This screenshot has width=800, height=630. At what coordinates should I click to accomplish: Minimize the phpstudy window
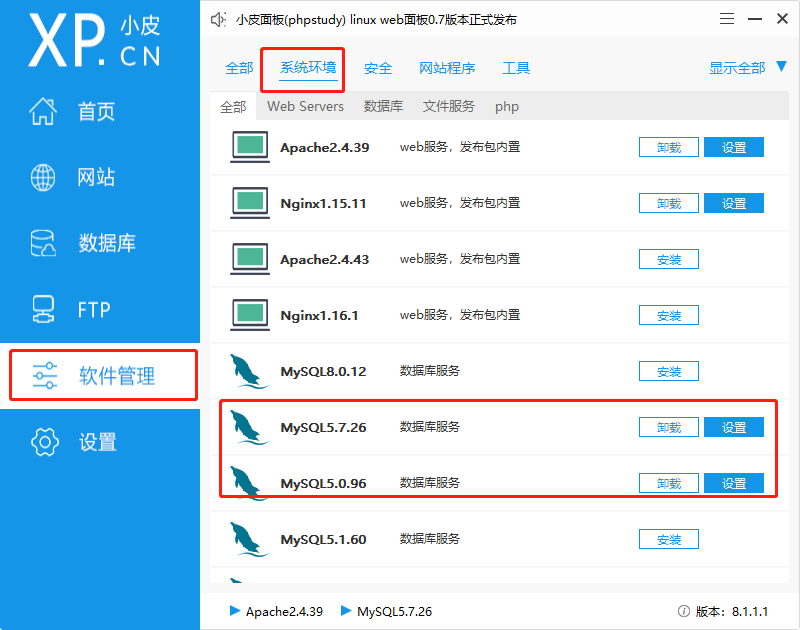[x=755, y=19]
